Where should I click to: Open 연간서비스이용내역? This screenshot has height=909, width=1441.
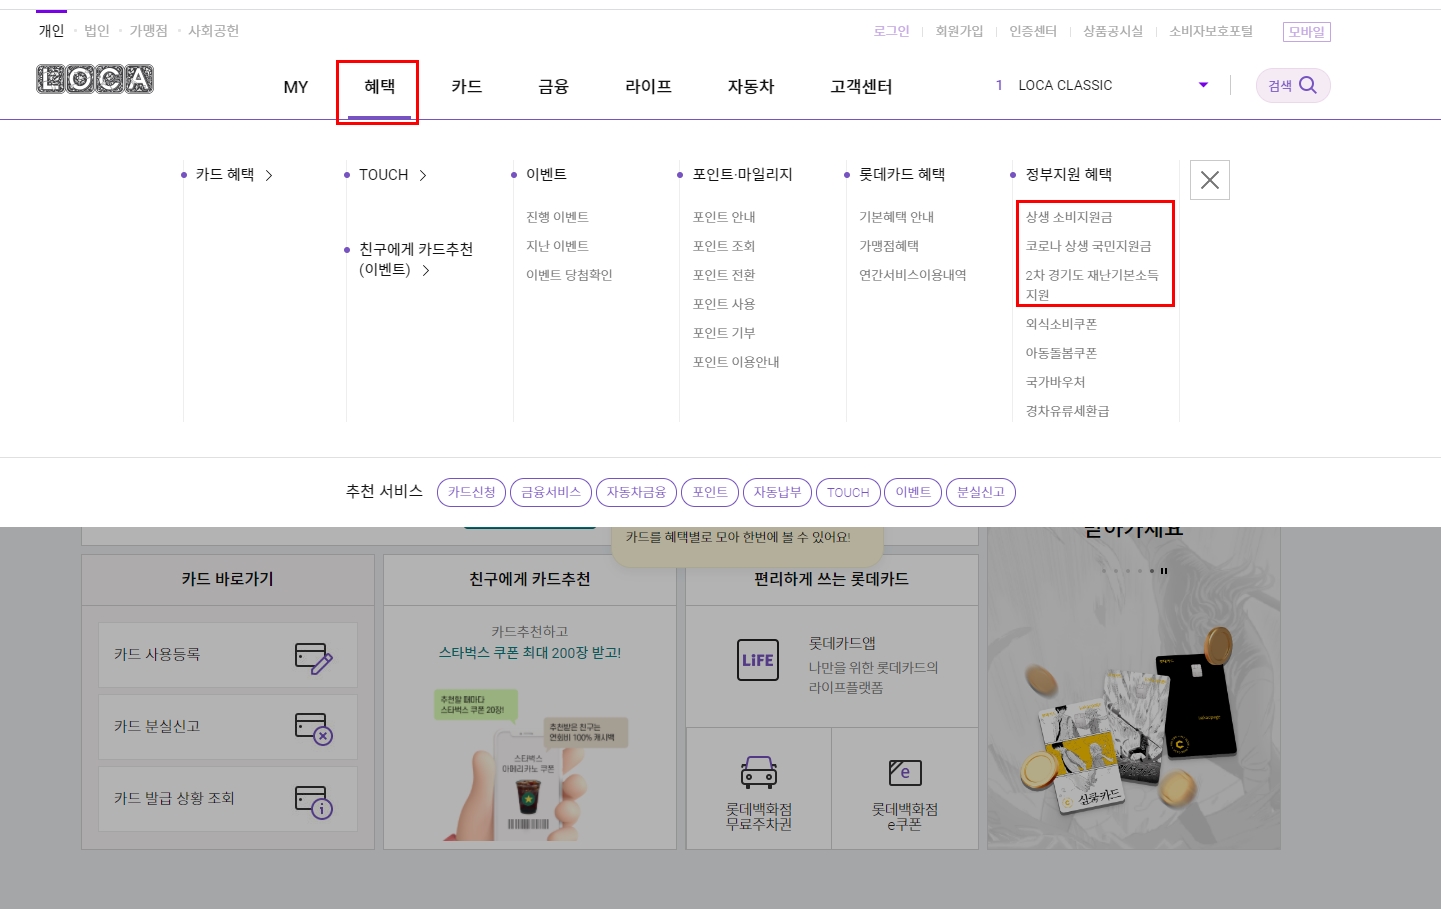click(913, 275)
